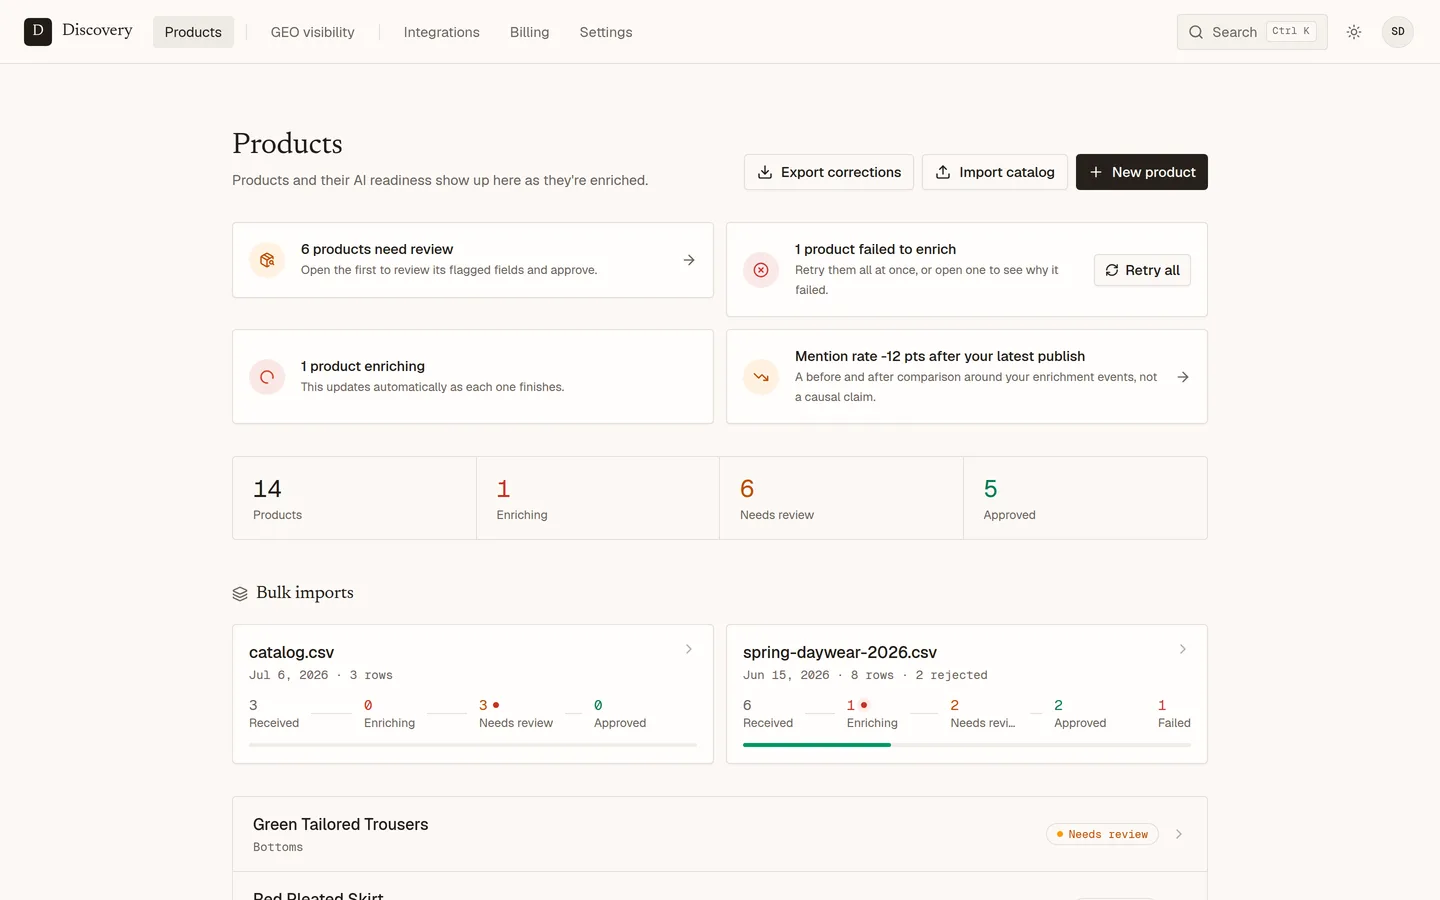Click the box icon on products need review card
The height and width of the screenshot is (900, 1440).
[267, 260]
